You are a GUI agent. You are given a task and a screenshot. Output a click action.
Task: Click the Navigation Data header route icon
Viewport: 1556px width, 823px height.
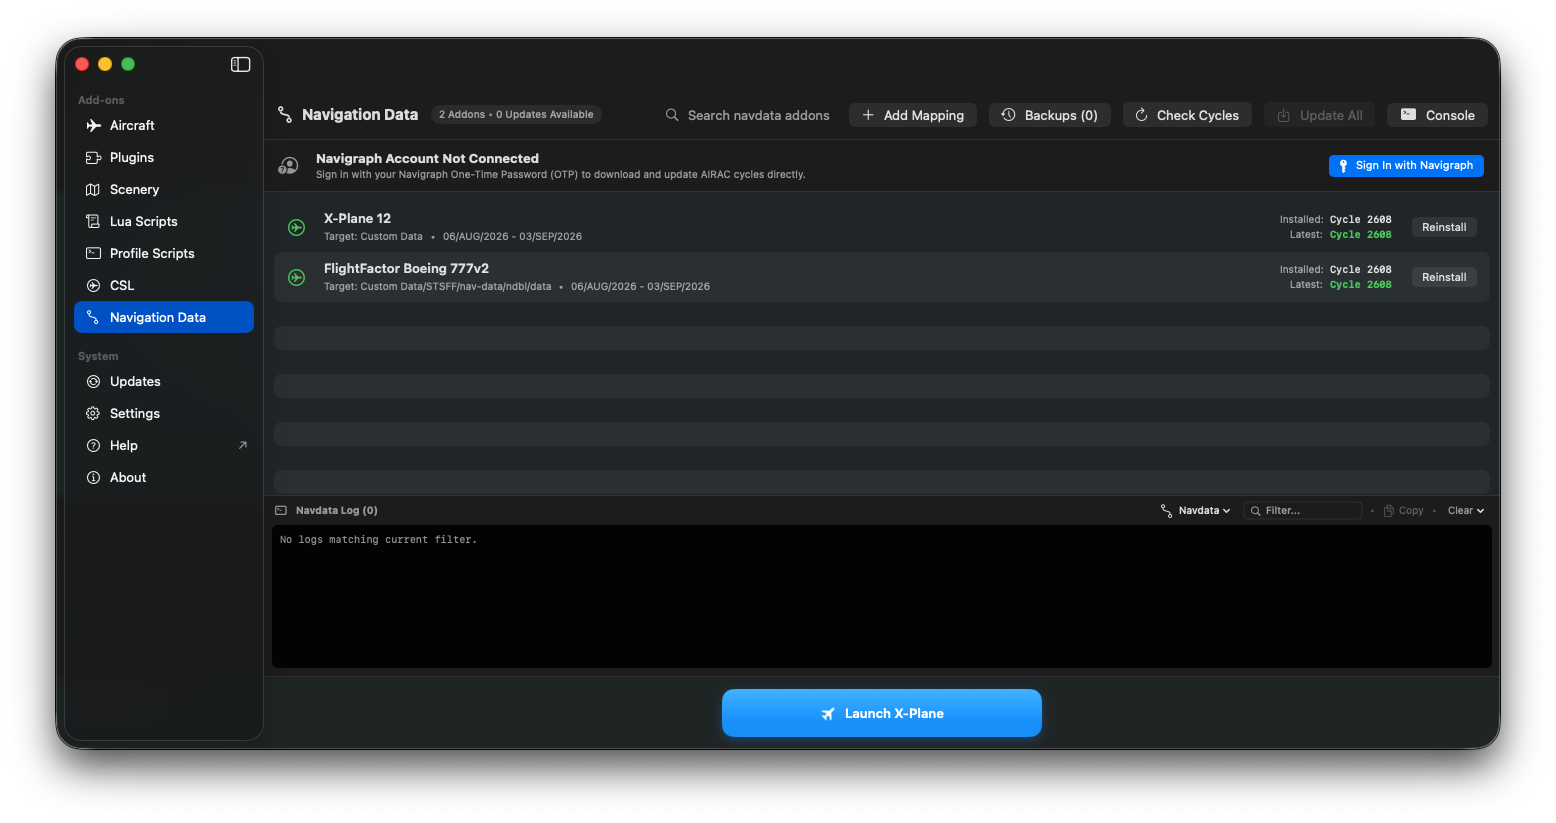(285, 115)
